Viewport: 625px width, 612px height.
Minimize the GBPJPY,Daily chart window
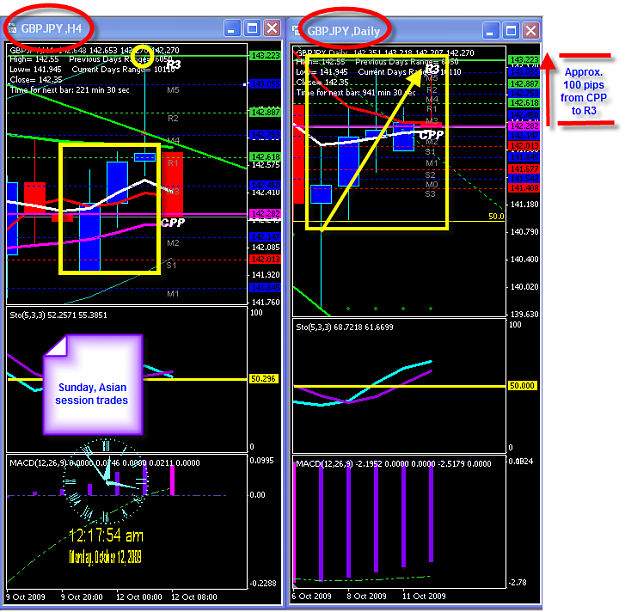(490, 31)
